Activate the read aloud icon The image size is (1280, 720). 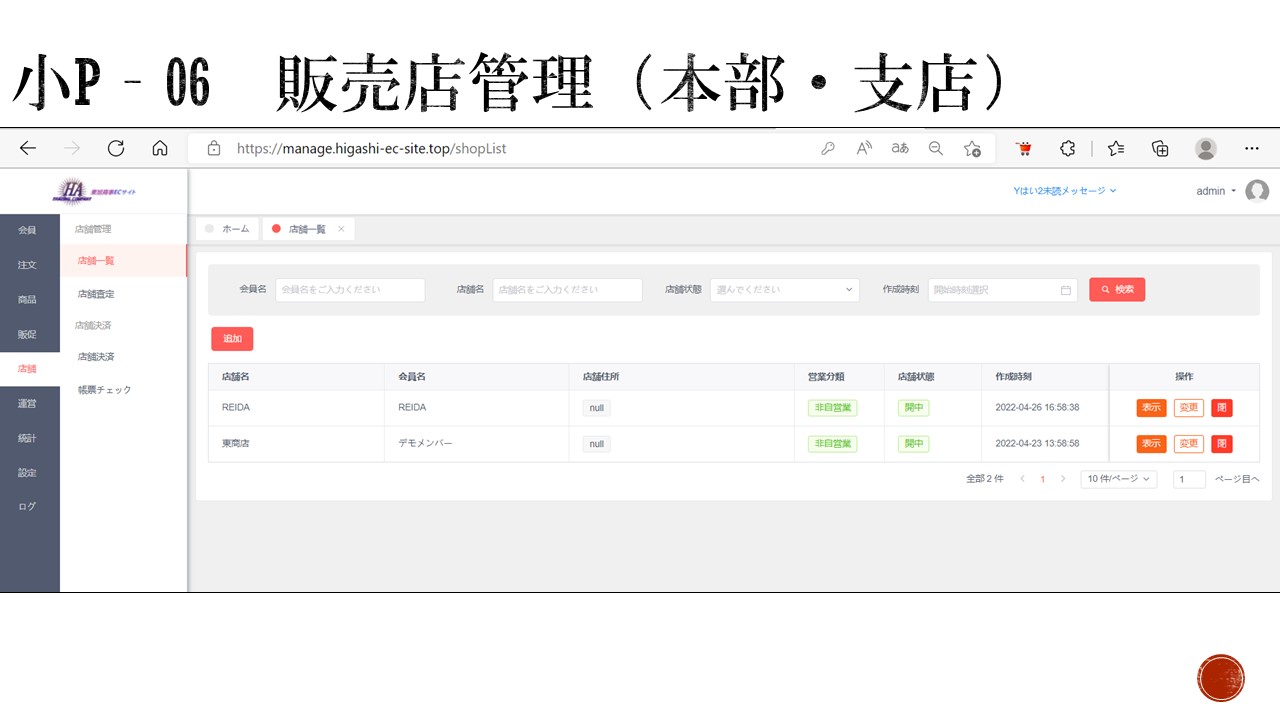pyautogui.click(x=864, y=148)
